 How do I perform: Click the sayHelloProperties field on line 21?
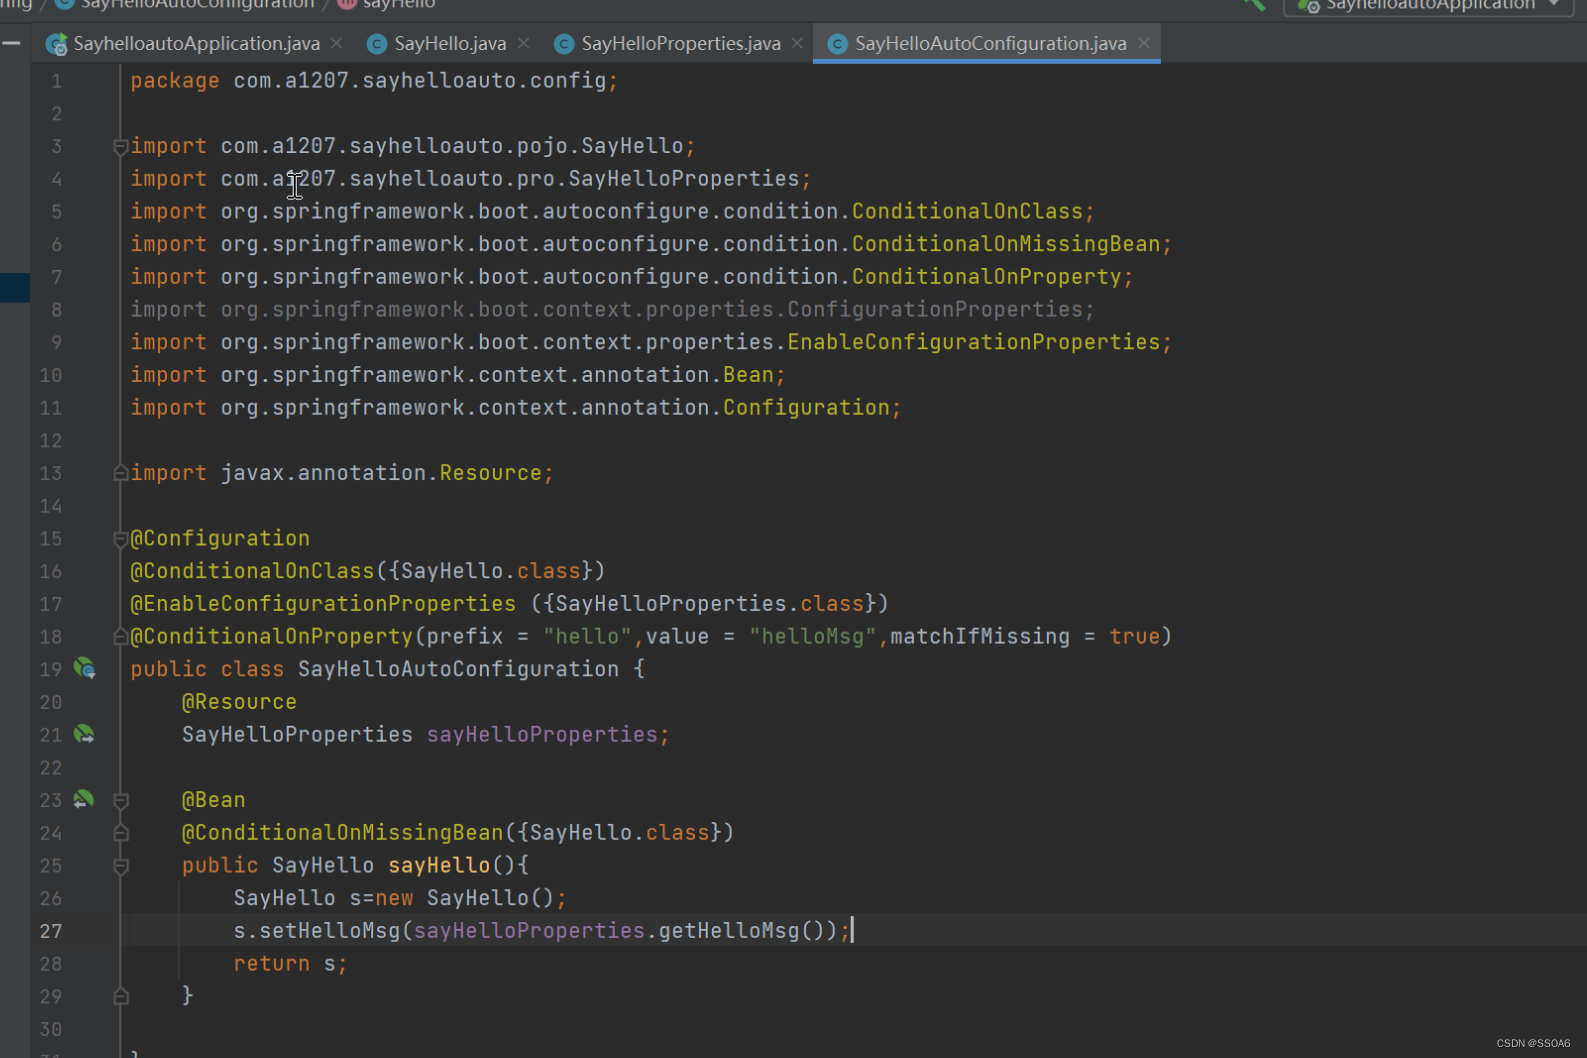[x=542, y=735]
